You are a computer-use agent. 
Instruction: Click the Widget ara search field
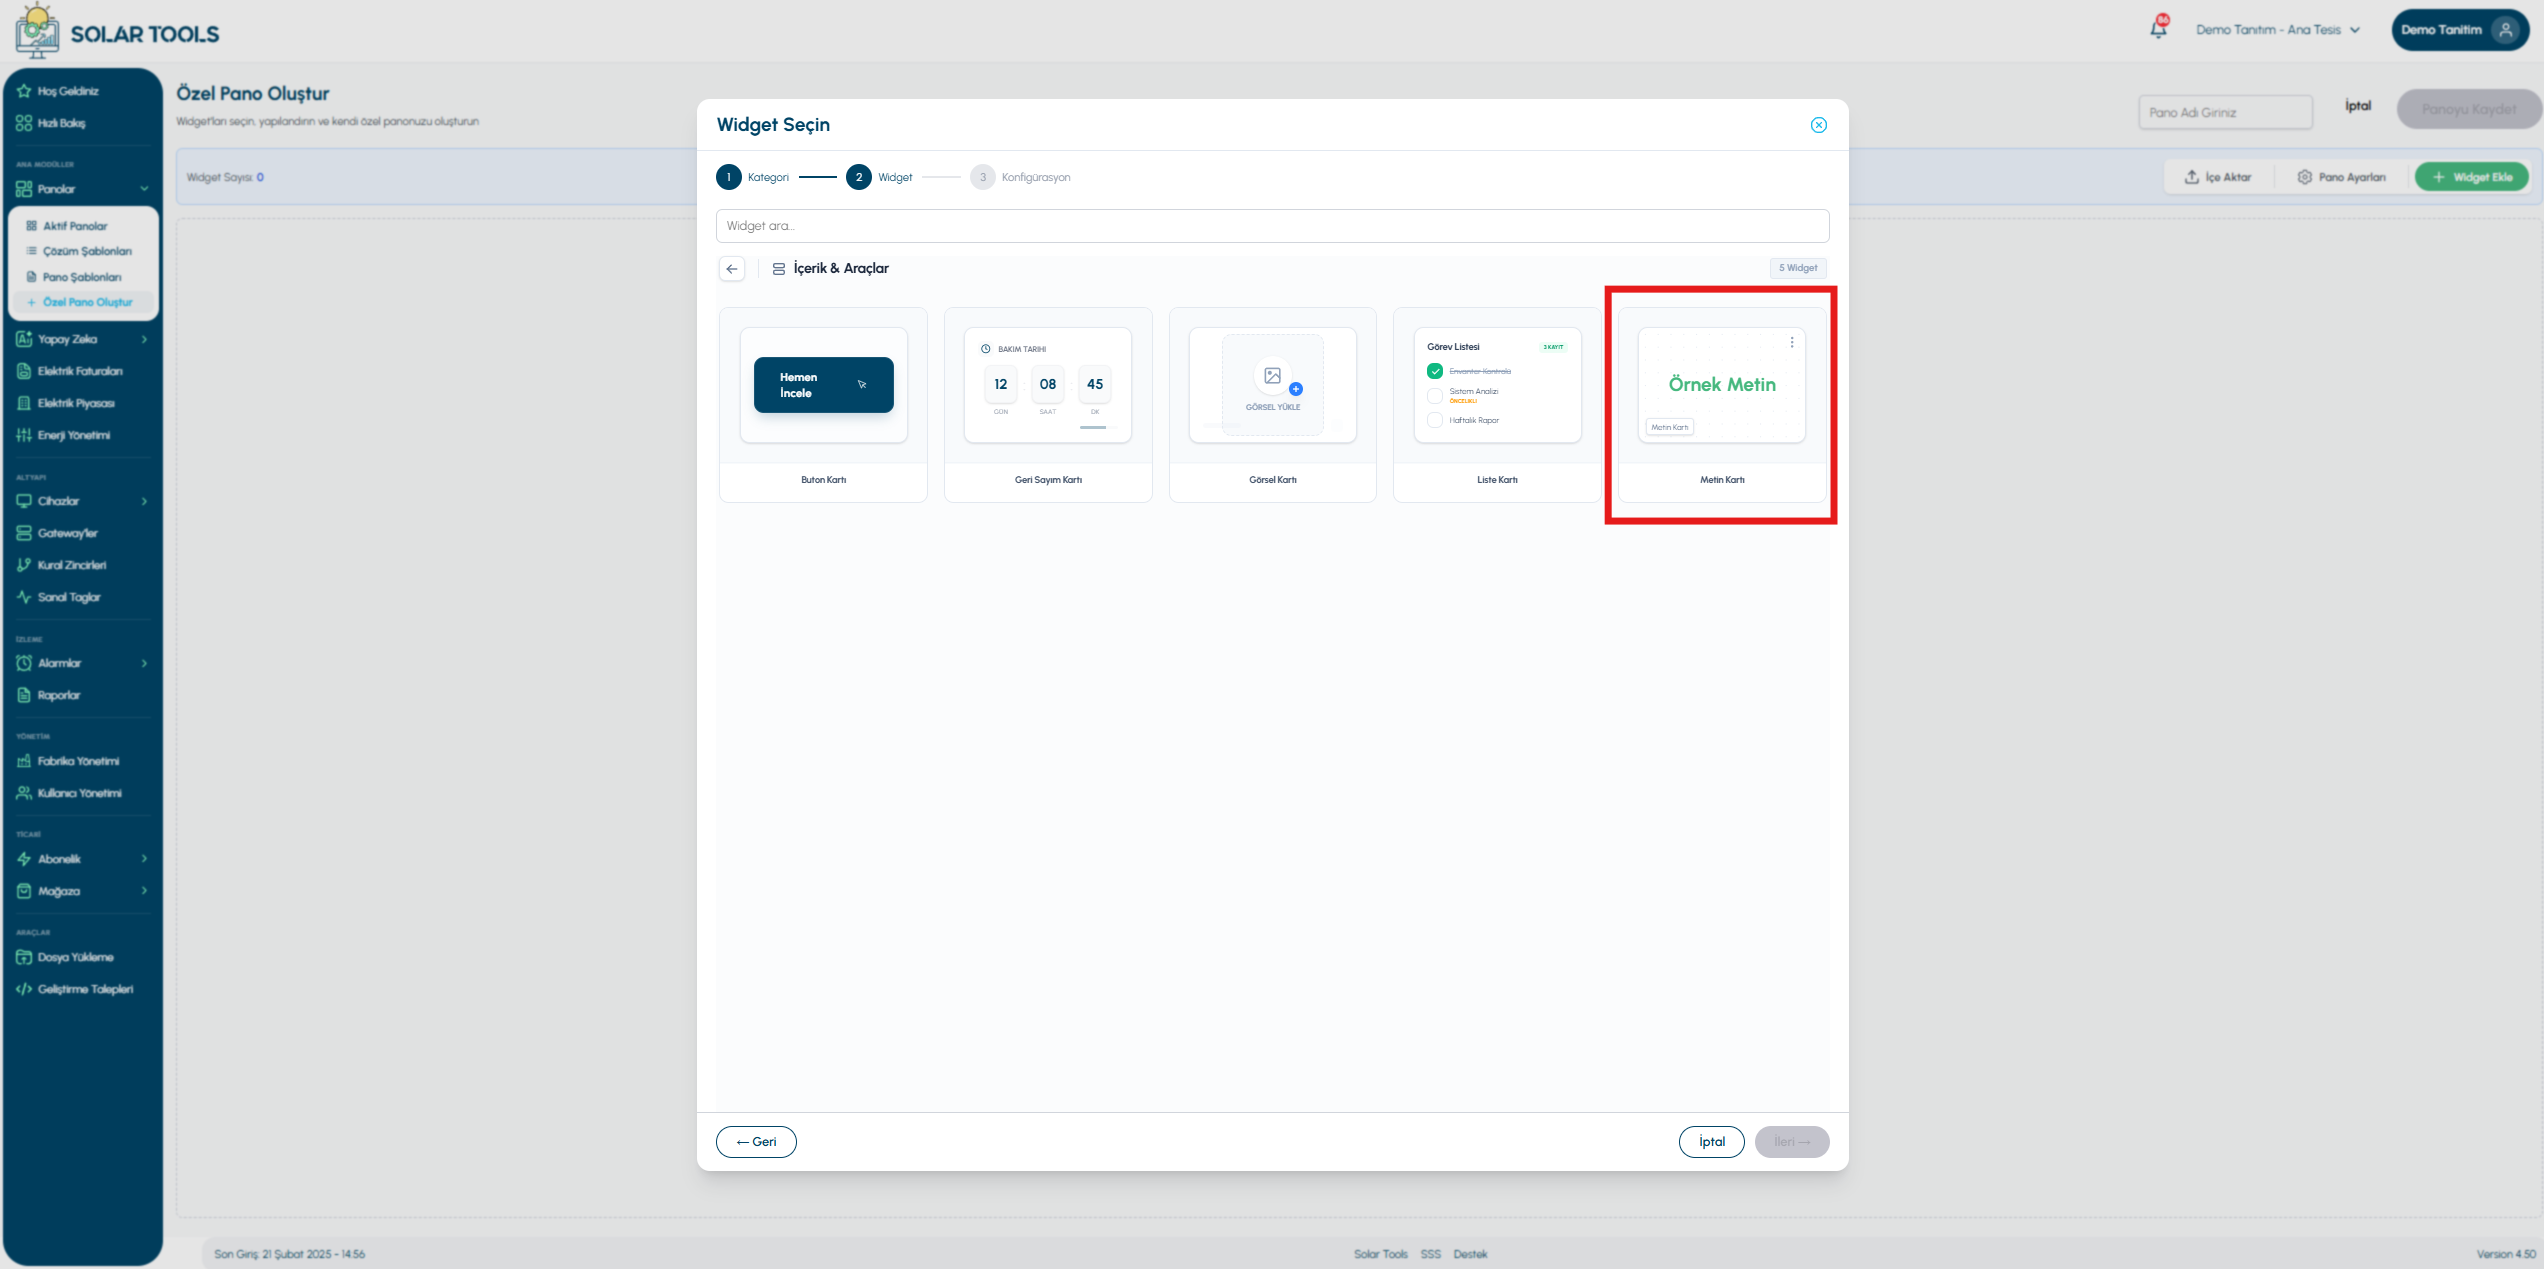pyautogui.click(x=1272, y=226)
